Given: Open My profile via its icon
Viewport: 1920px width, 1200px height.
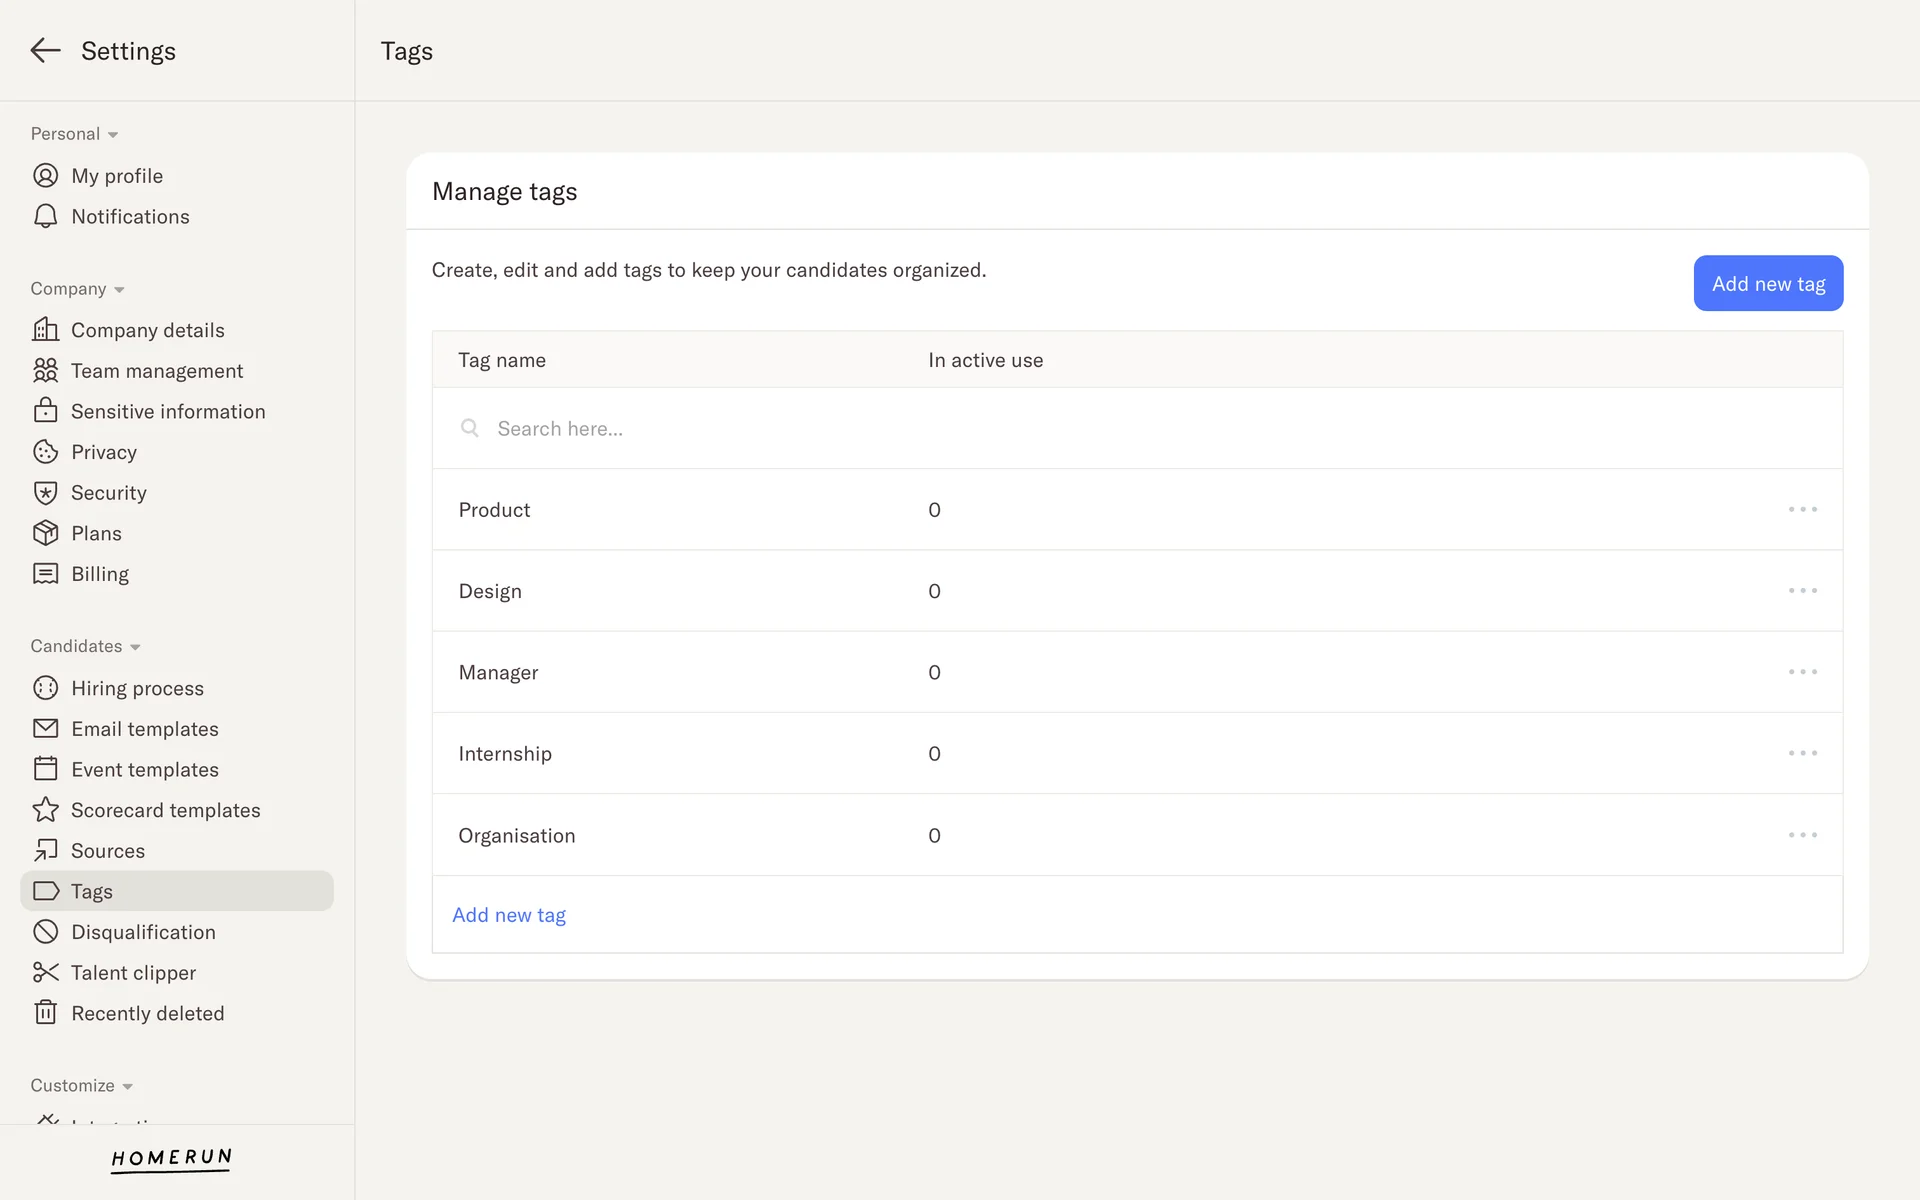Looking at the screenshot, I should click(x=45, y=176).
